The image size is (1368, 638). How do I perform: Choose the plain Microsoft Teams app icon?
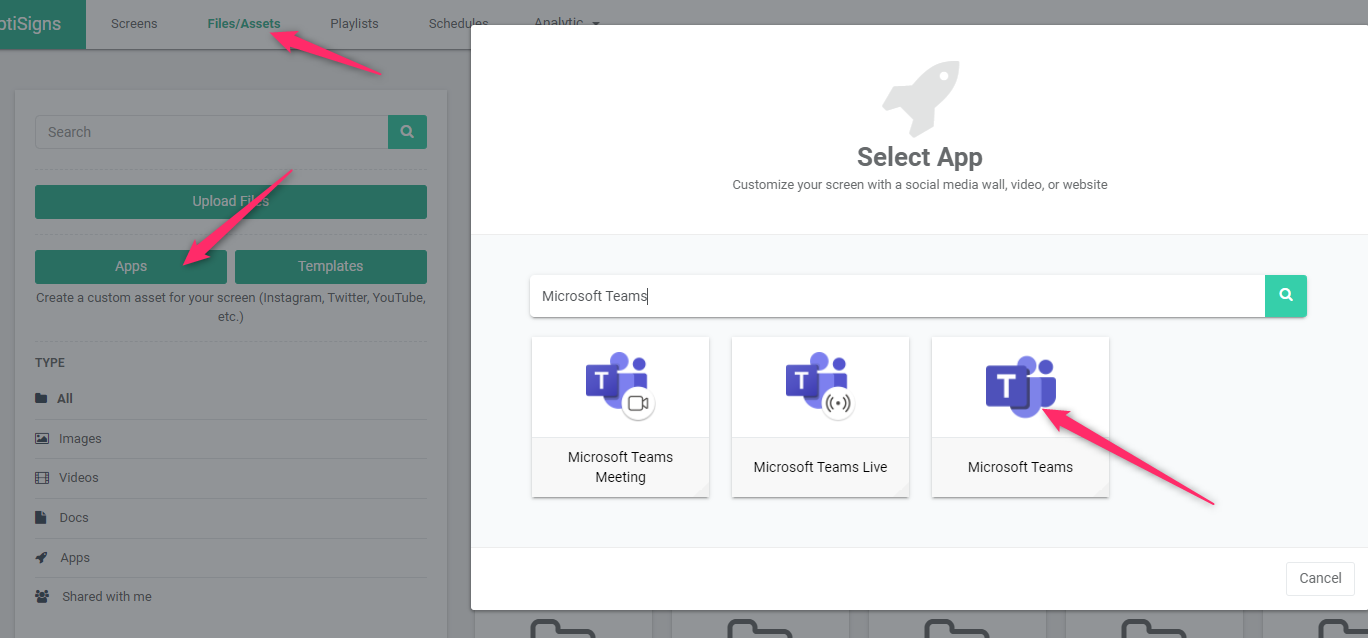pos(1020,386)
